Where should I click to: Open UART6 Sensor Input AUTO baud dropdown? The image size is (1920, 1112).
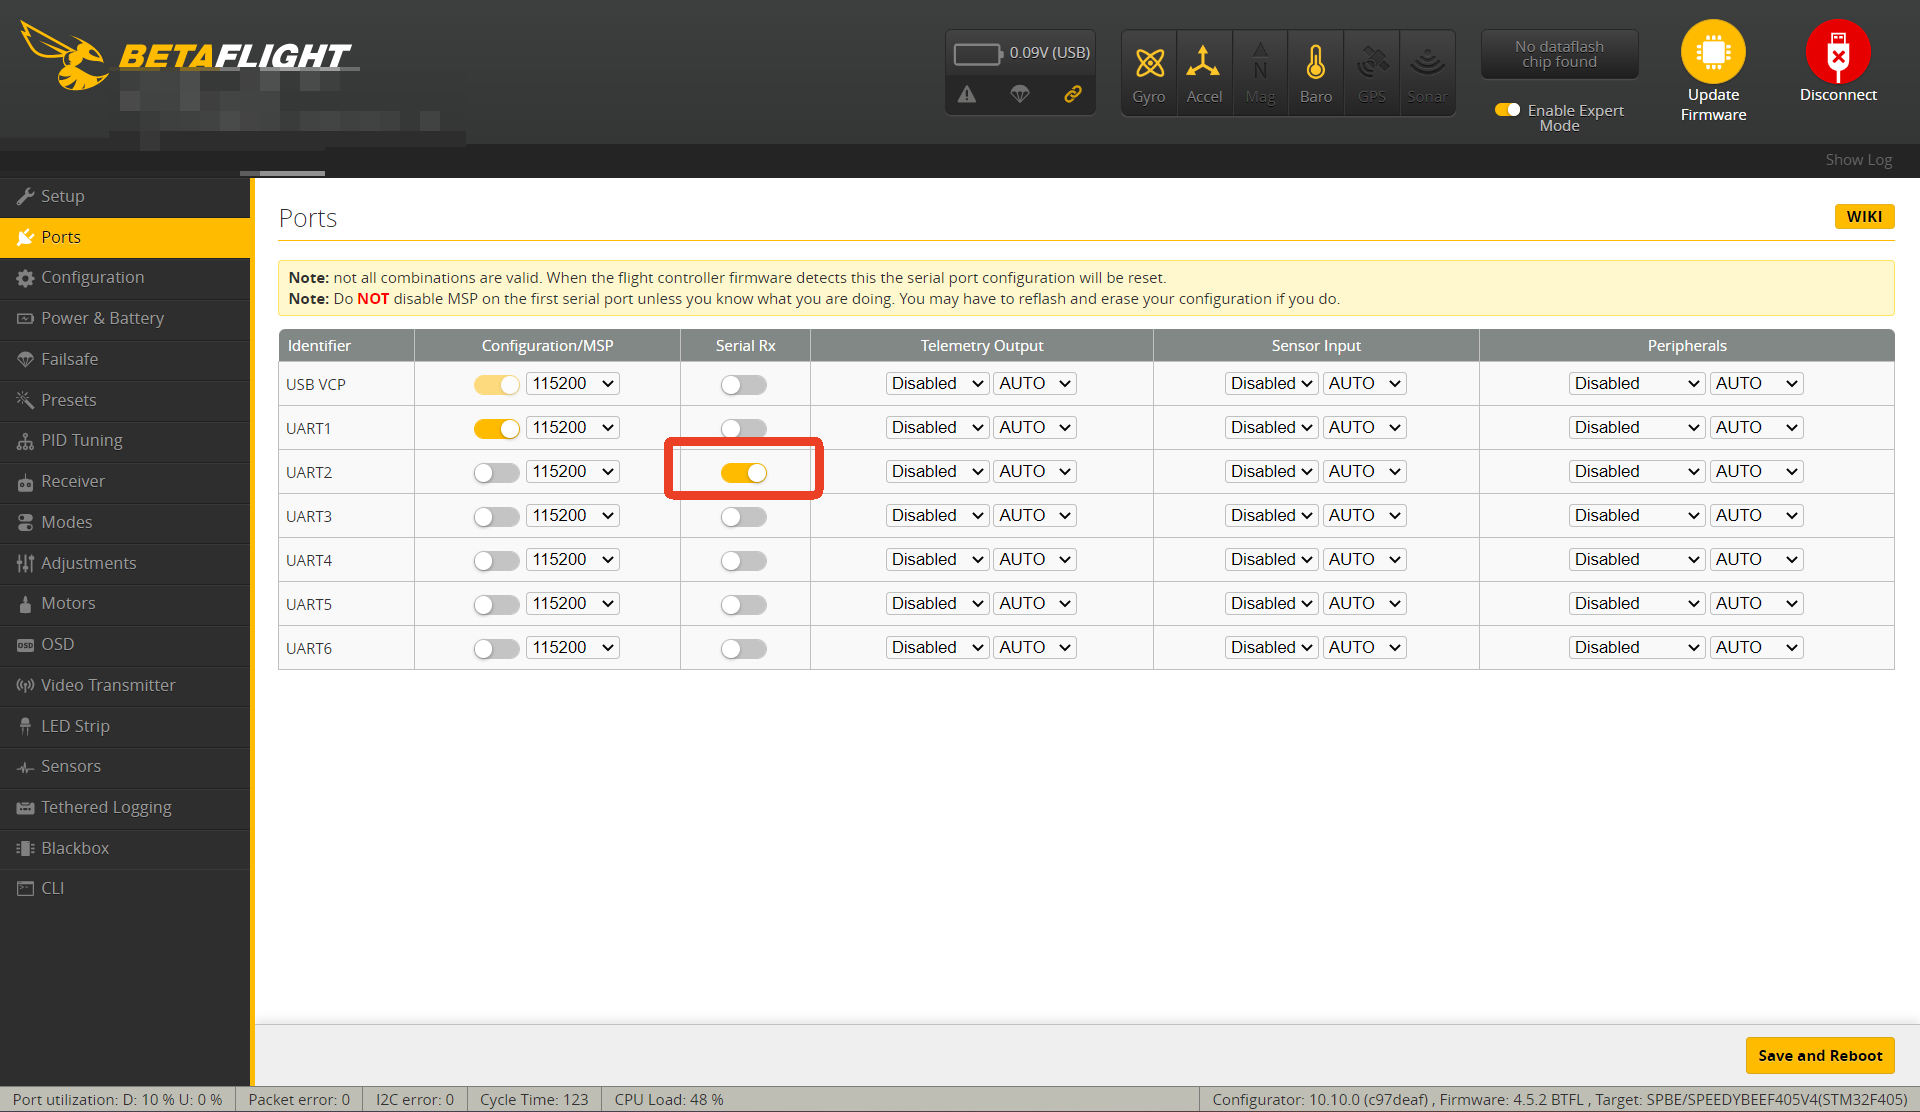pos(1364,648)
